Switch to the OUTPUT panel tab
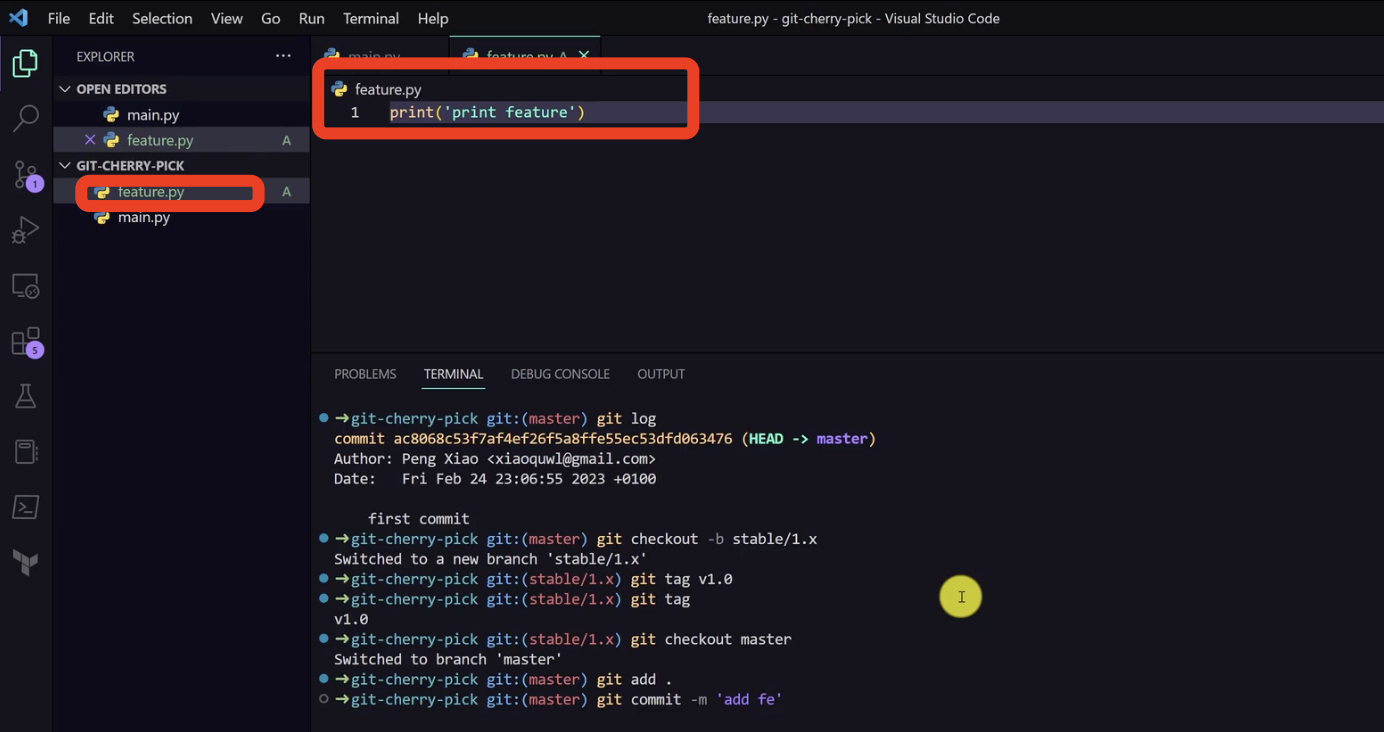Viewport: 1384px width, 732px height. pyautogui.click(x=661, y=374)
